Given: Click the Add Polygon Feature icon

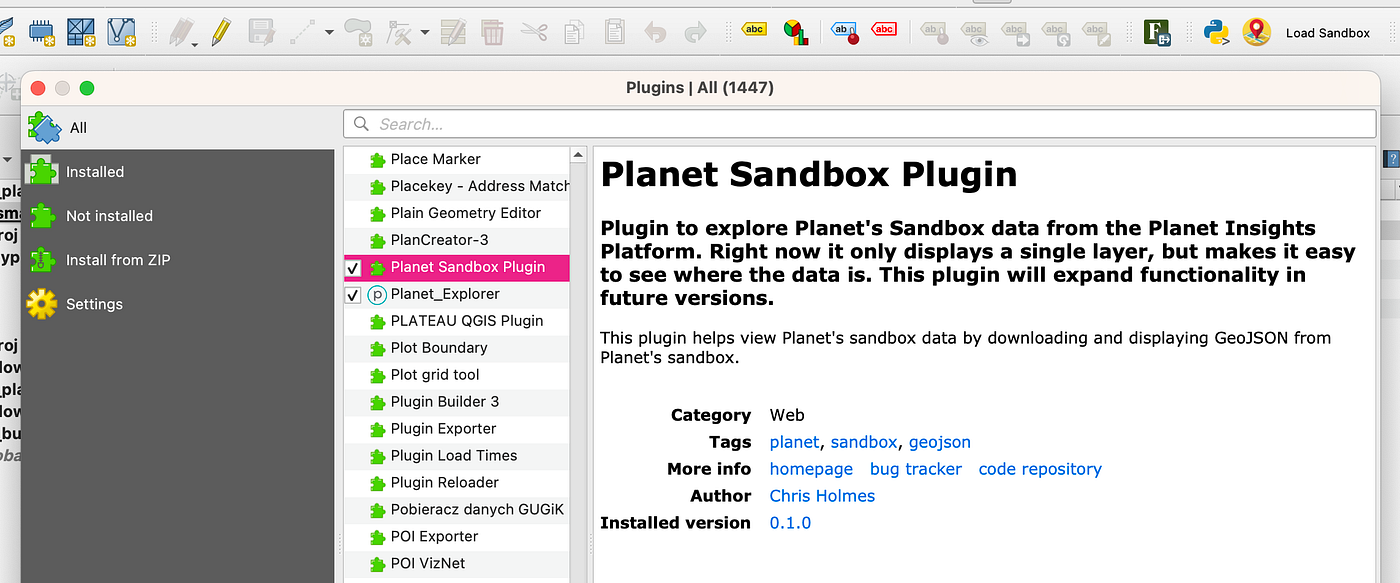Looking at the screenshot, I should pyautogui.click(x=357, y=32).
